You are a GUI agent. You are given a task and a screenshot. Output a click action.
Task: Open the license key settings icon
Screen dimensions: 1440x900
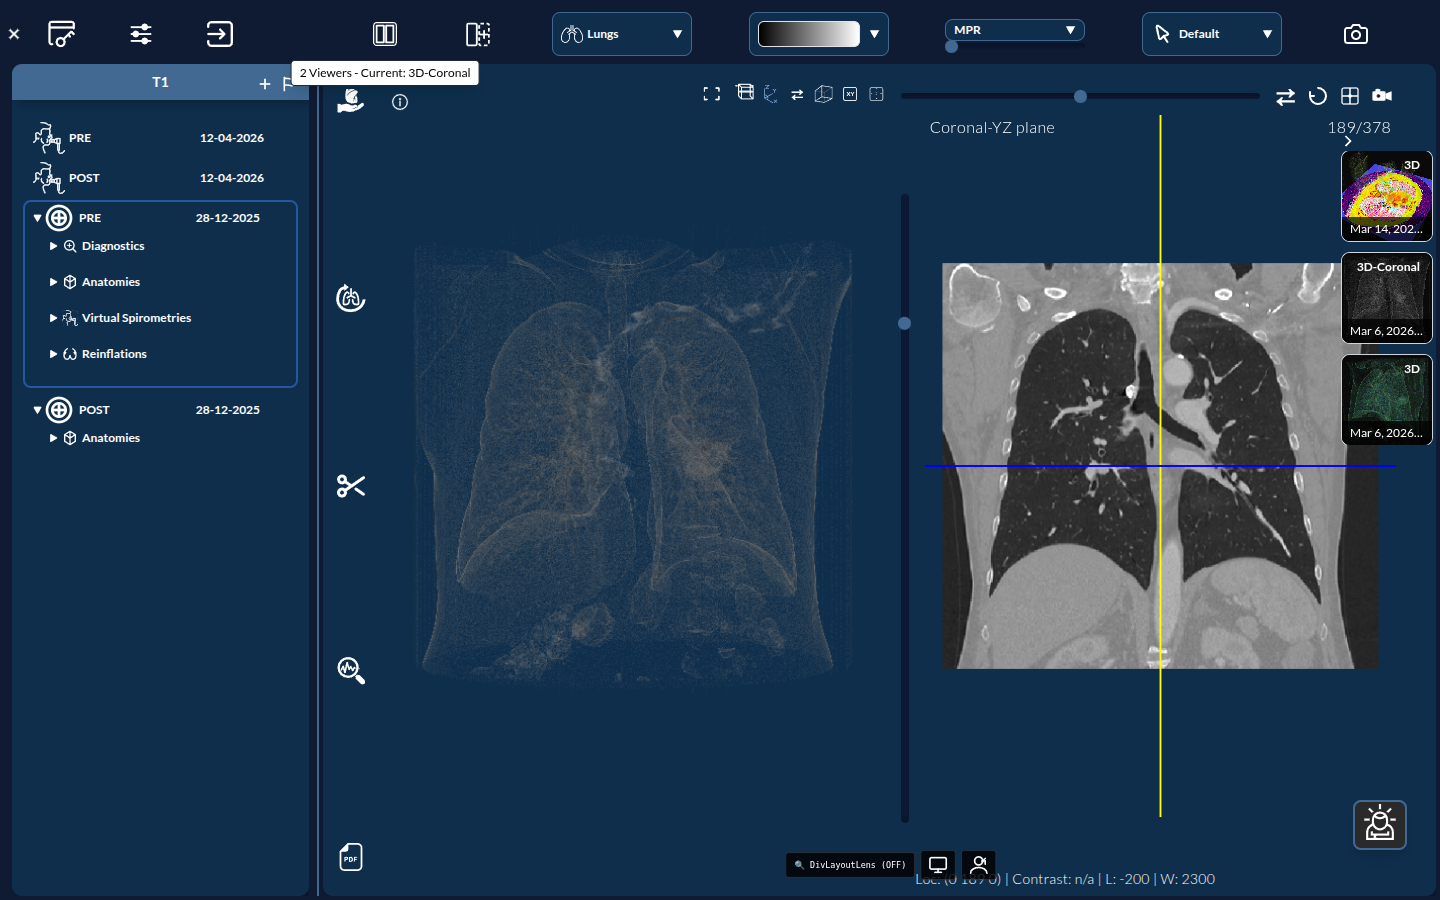(x=61, y=34)
